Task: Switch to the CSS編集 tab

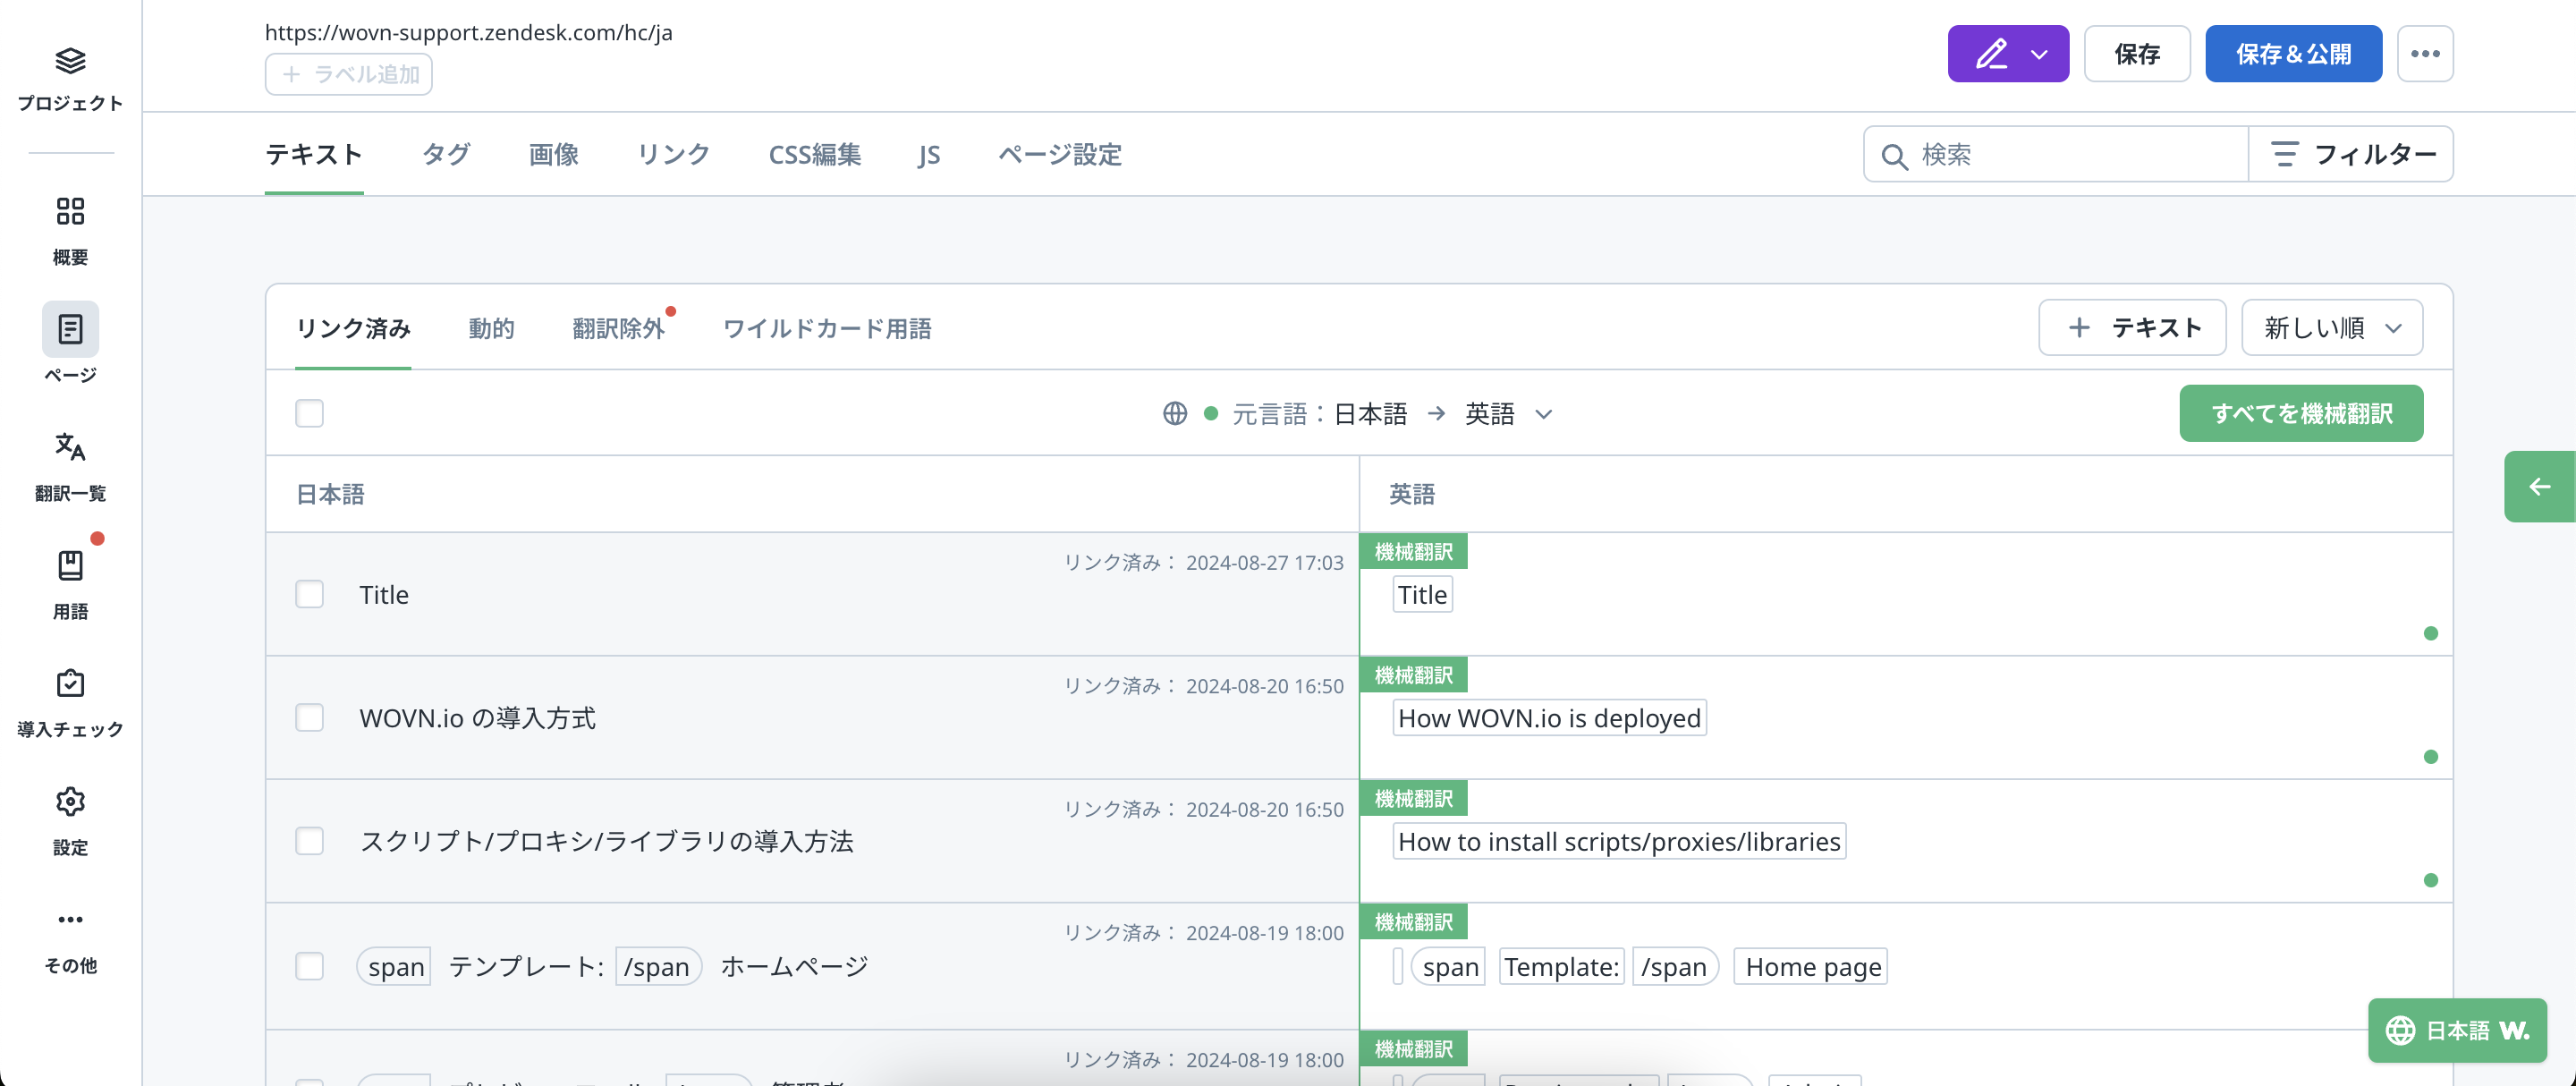Action: [x=814, y=155]
